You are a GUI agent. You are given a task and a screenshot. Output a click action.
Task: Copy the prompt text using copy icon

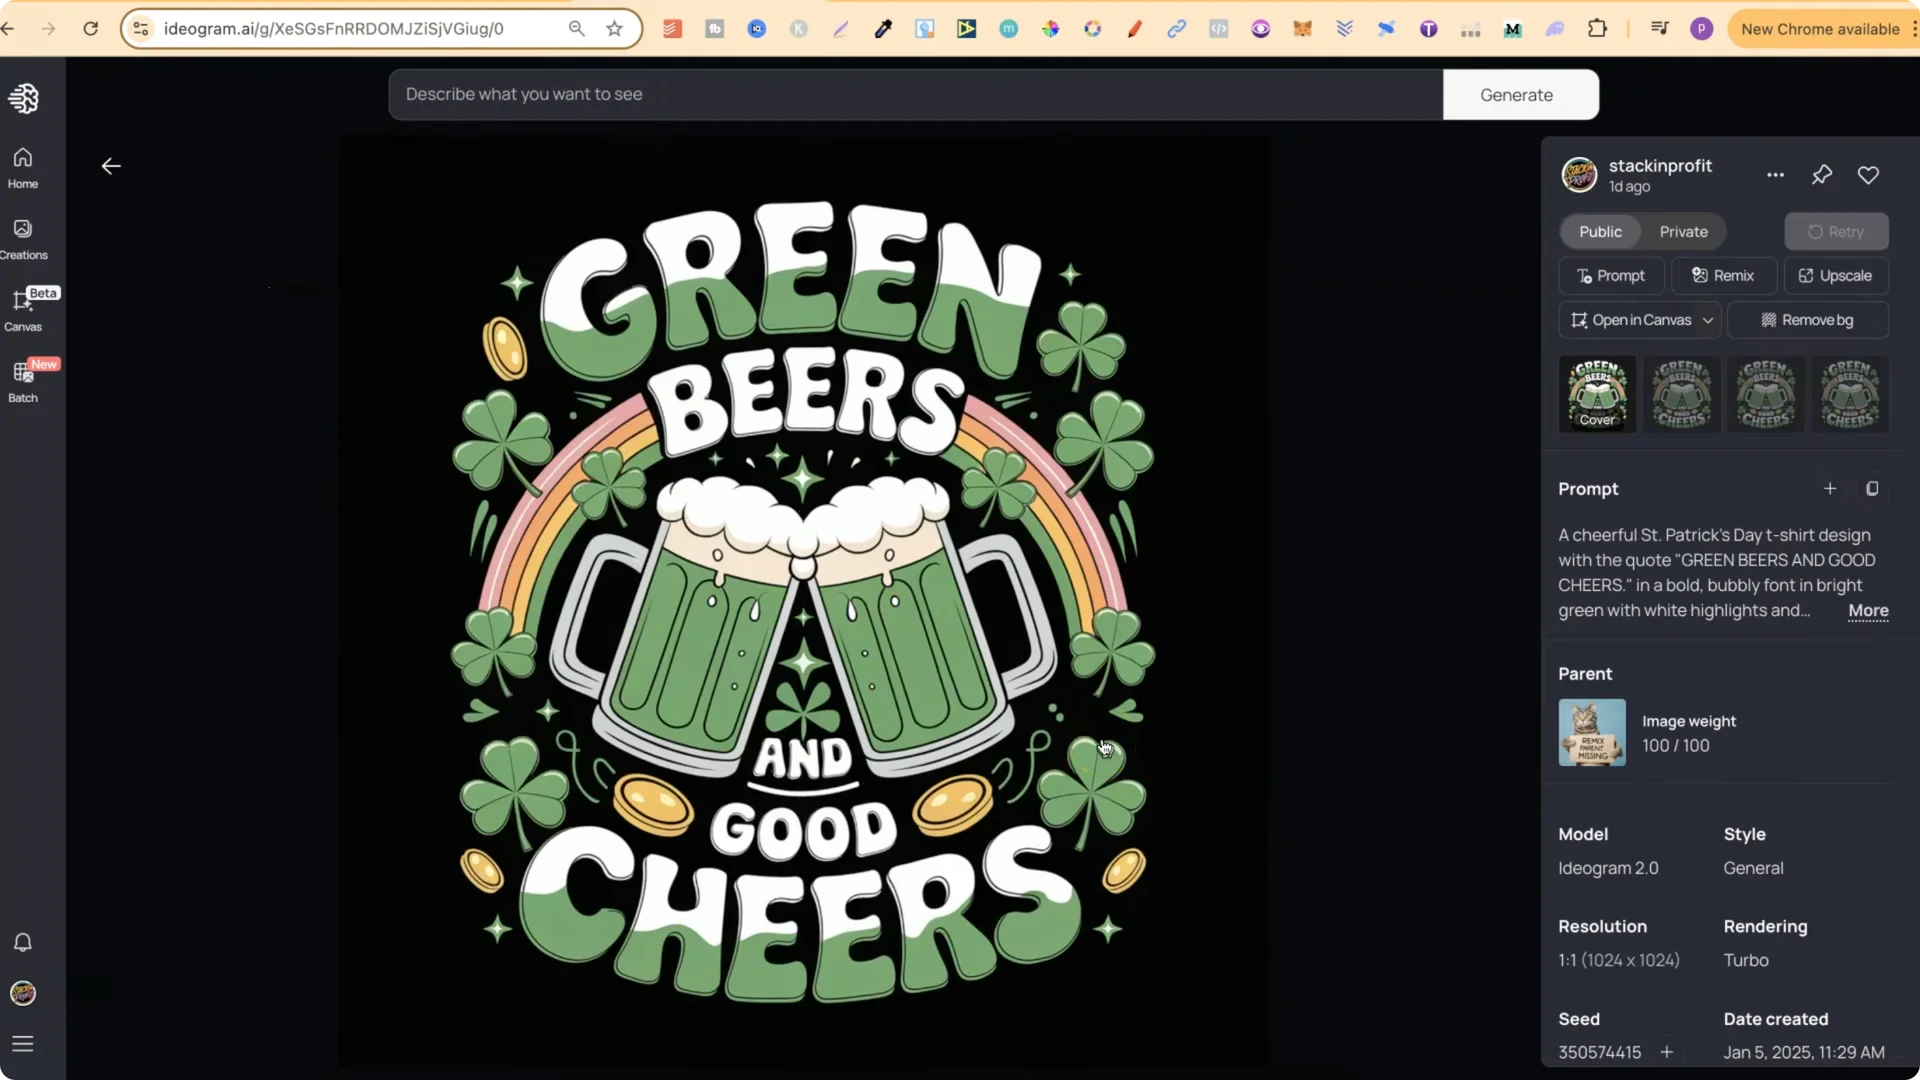tap(1872, 489)
